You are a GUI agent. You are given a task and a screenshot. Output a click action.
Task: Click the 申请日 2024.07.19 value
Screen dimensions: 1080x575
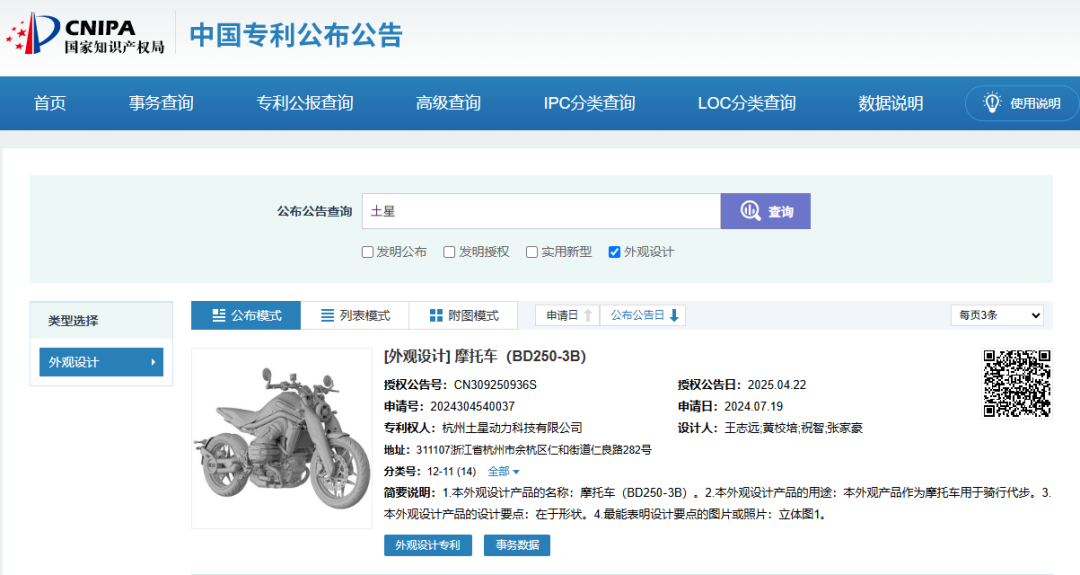pos(754,406)
